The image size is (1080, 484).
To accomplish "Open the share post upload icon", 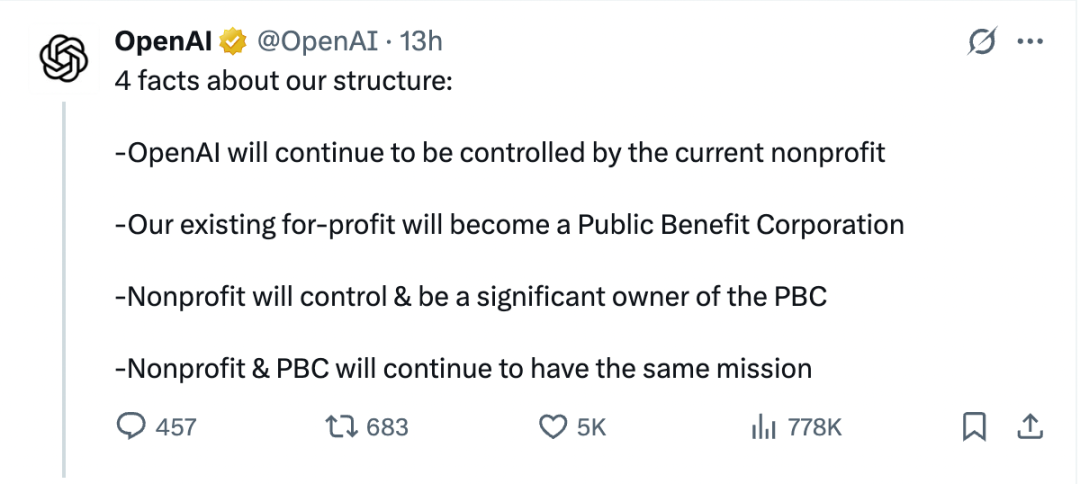I will coord(1030,427).
